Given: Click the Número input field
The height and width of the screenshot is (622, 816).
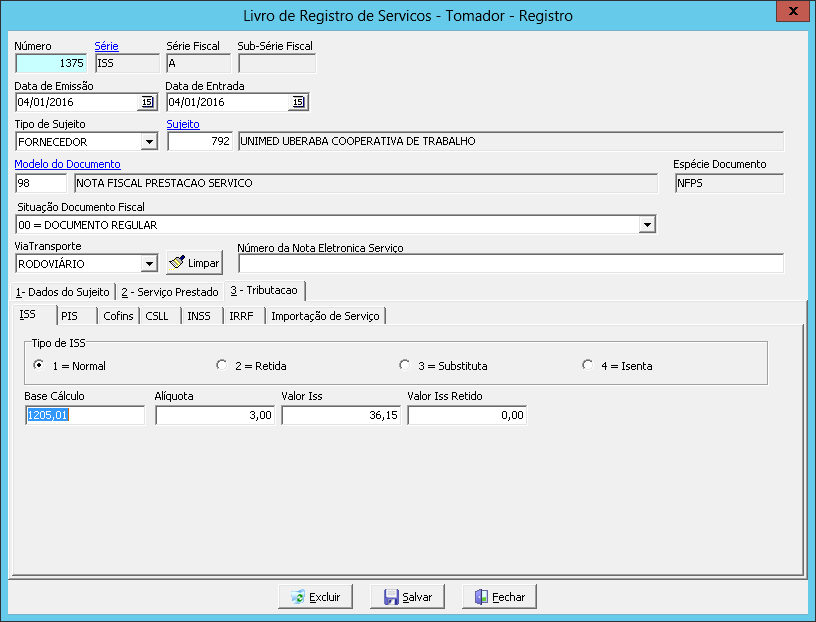Looking at the screenshot, I should (x=51, y=63).
